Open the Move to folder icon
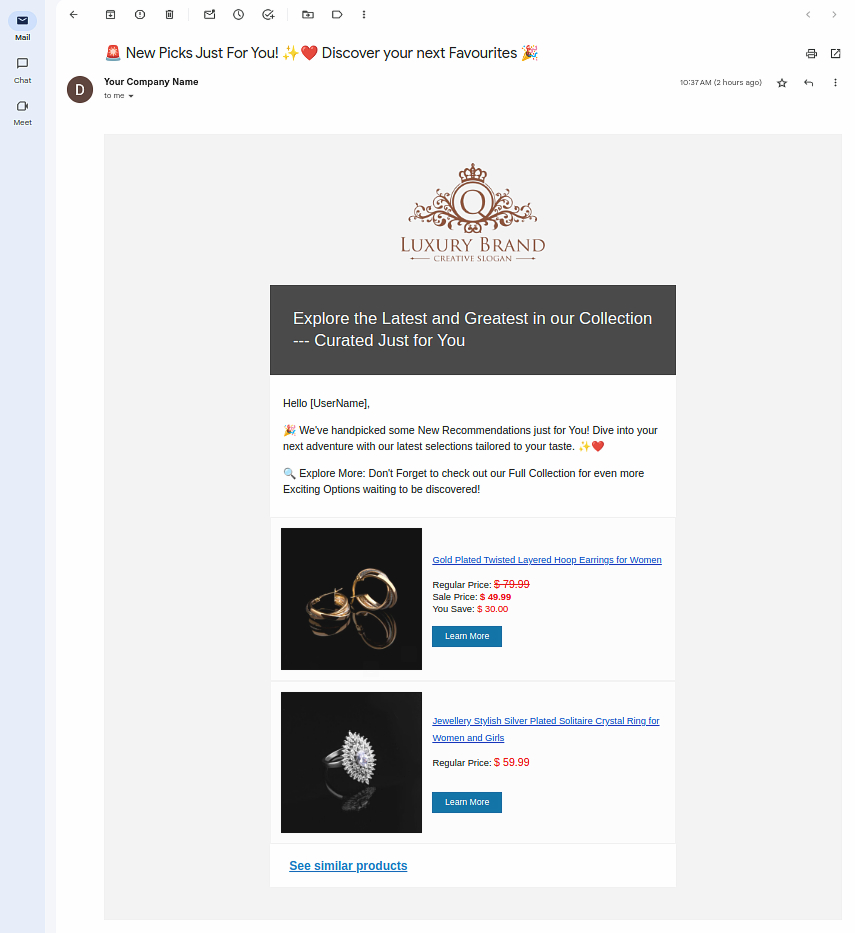 (308, 14)
